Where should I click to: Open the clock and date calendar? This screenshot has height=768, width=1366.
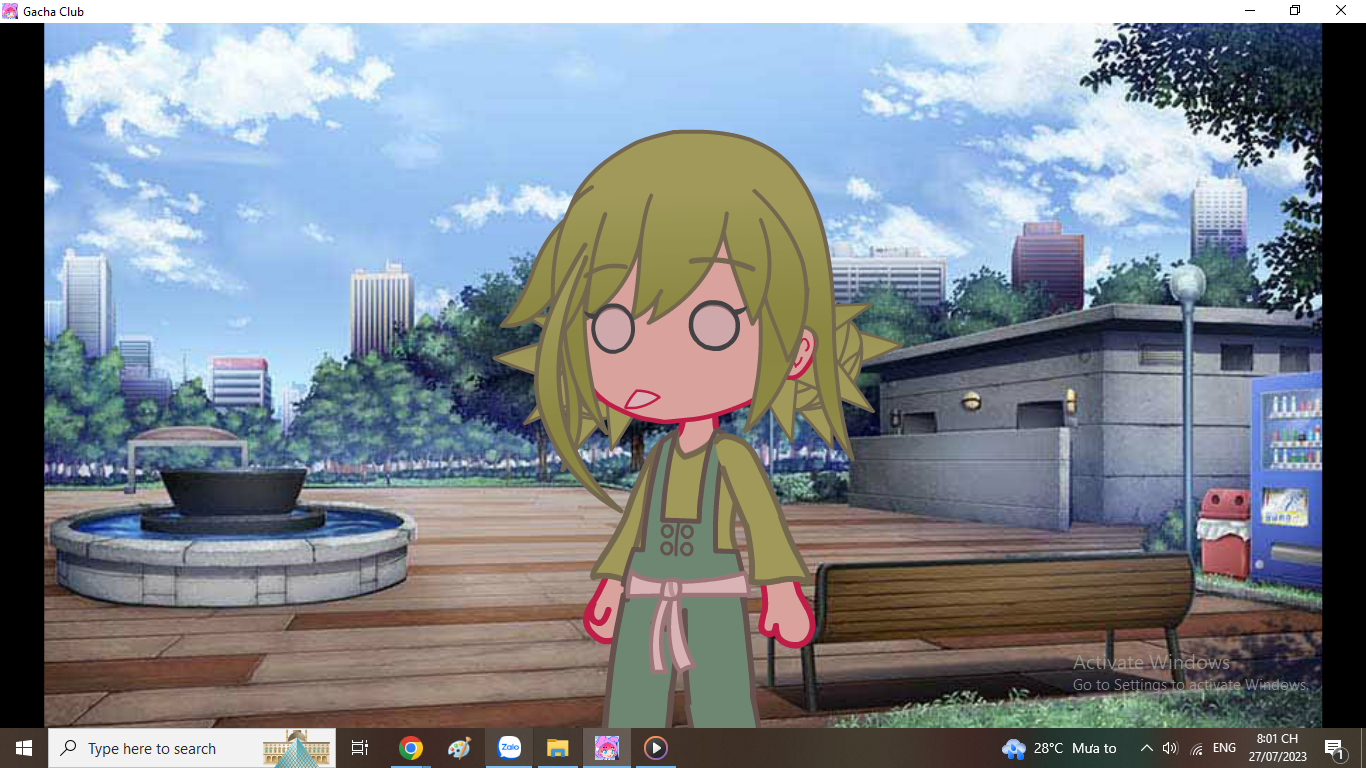tap(1277, 748)
